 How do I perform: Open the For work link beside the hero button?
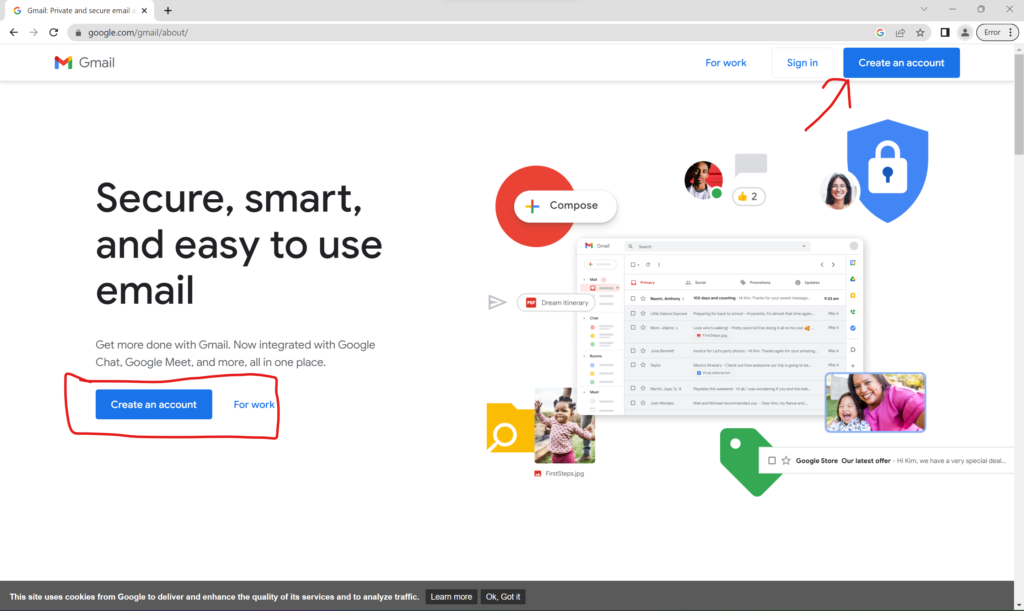[x=254, y=405]
